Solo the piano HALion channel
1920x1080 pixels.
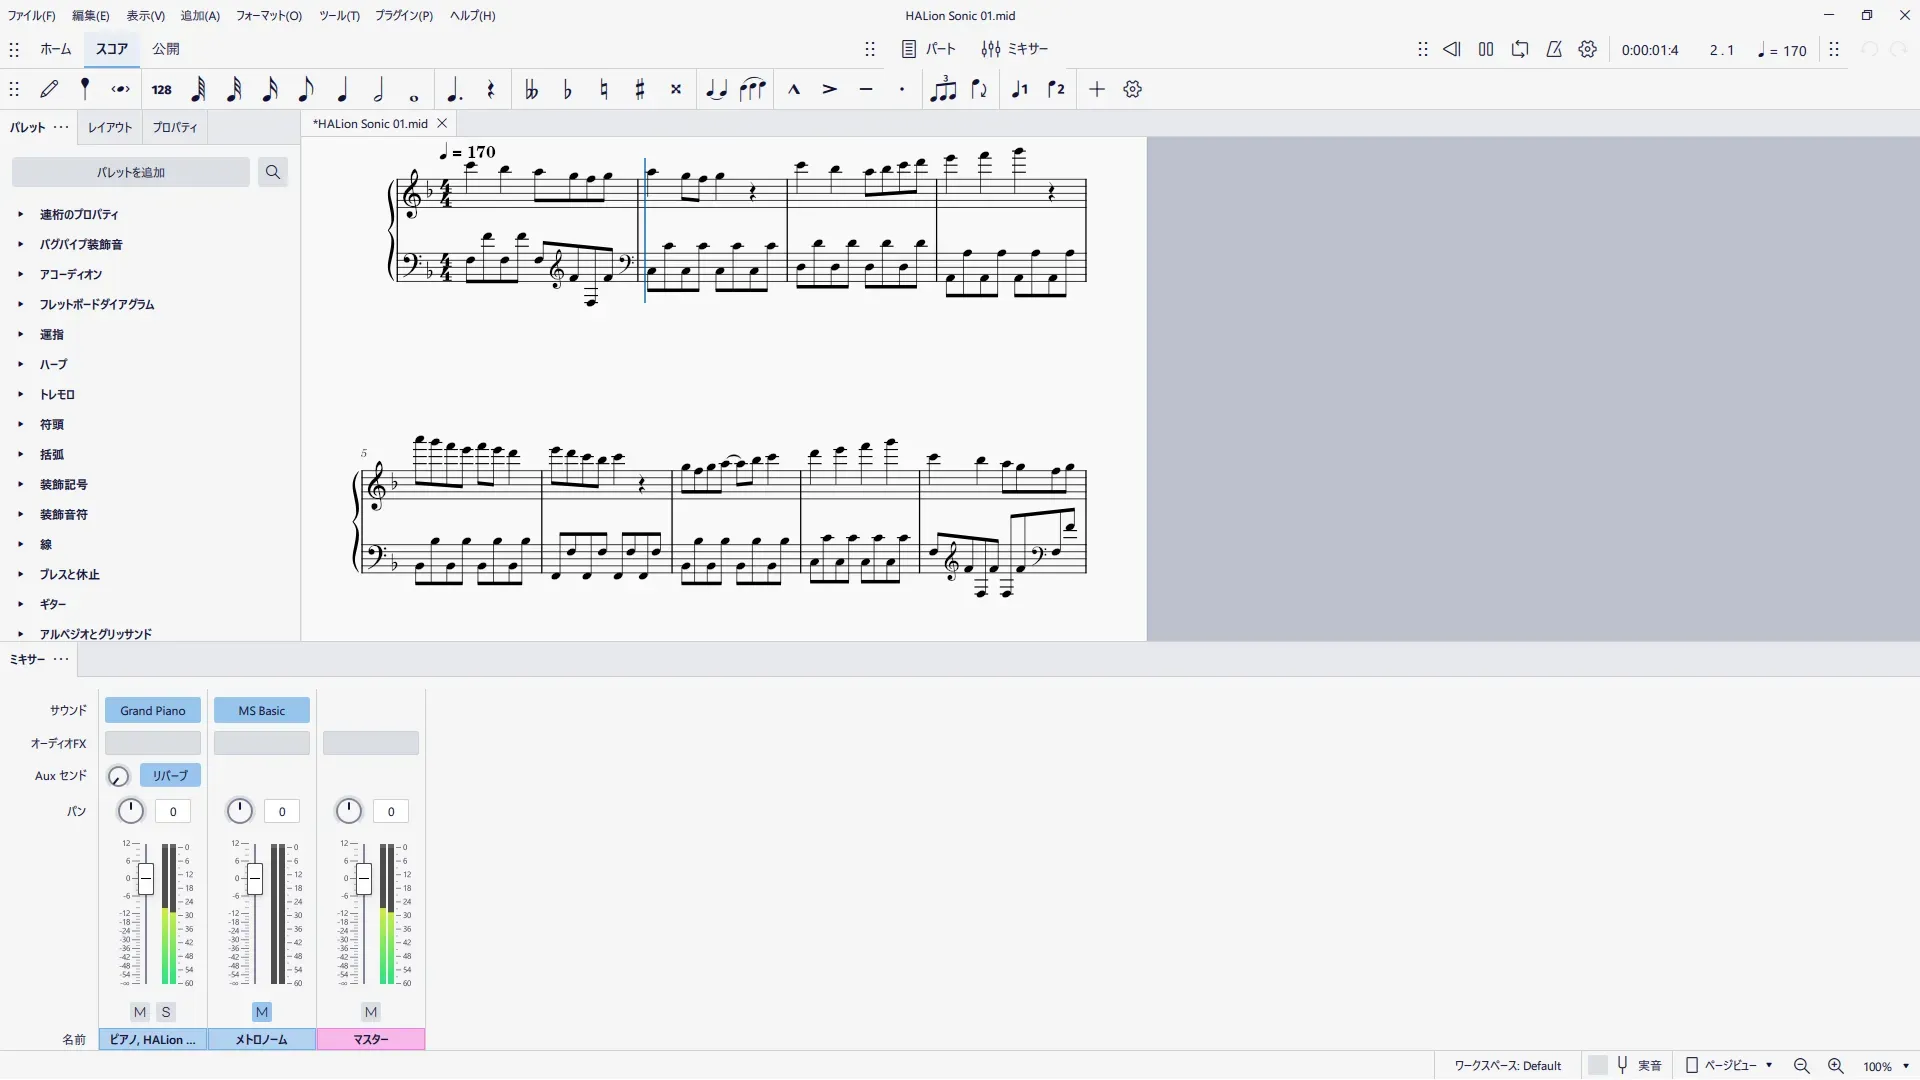point(166,1012)
